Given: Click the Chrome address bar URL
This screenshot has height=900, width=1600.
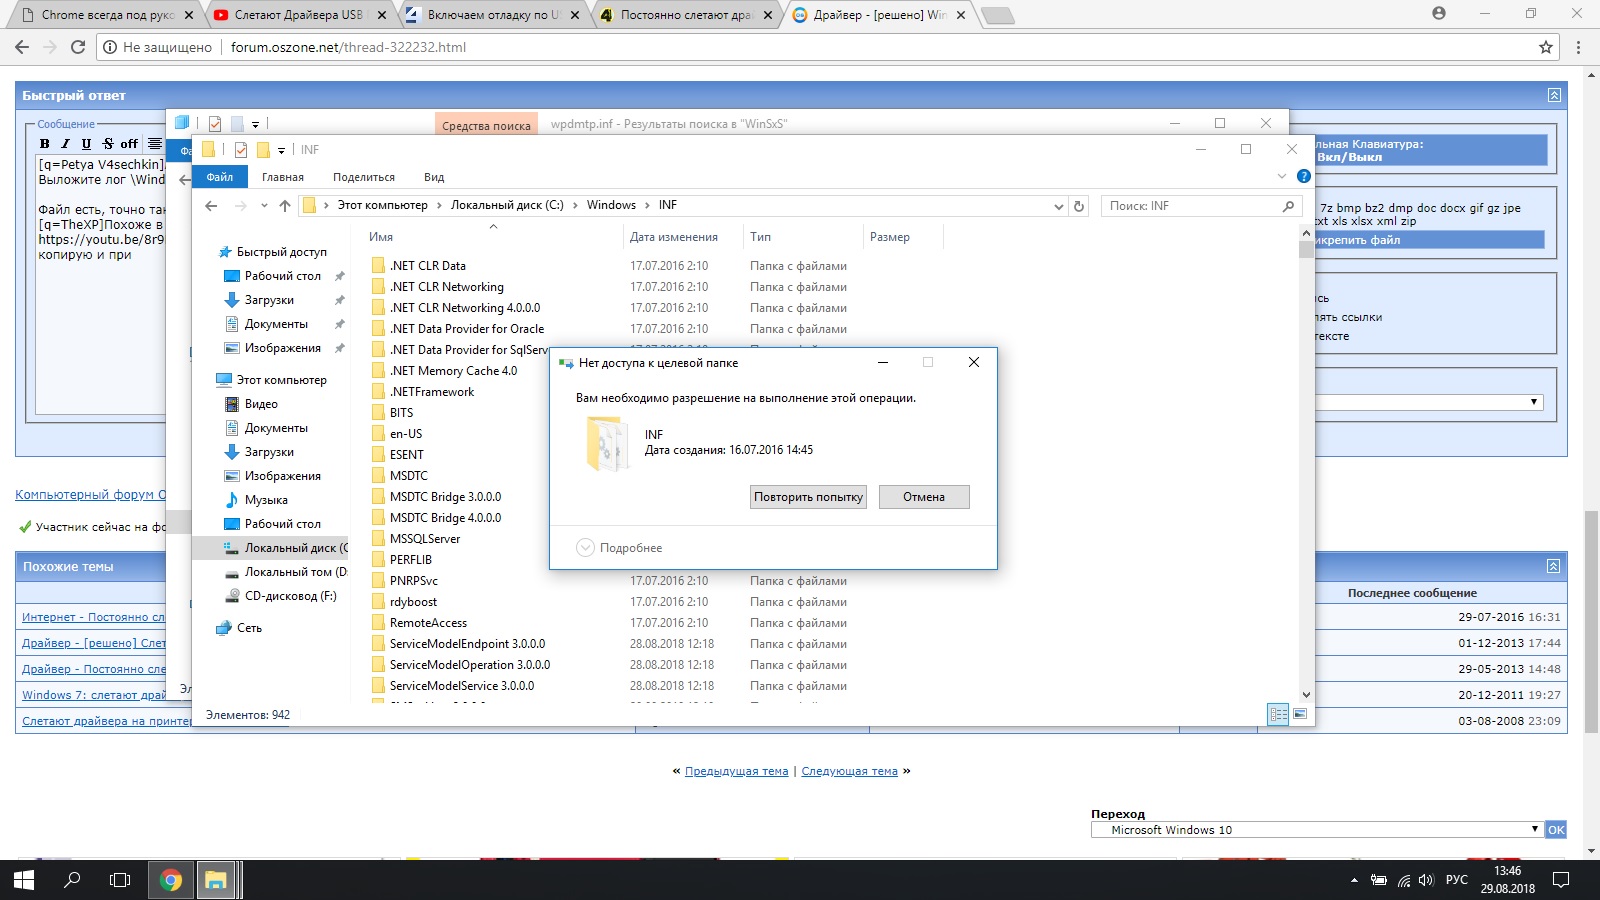Looking at the screenshot, I should [348, 47].
